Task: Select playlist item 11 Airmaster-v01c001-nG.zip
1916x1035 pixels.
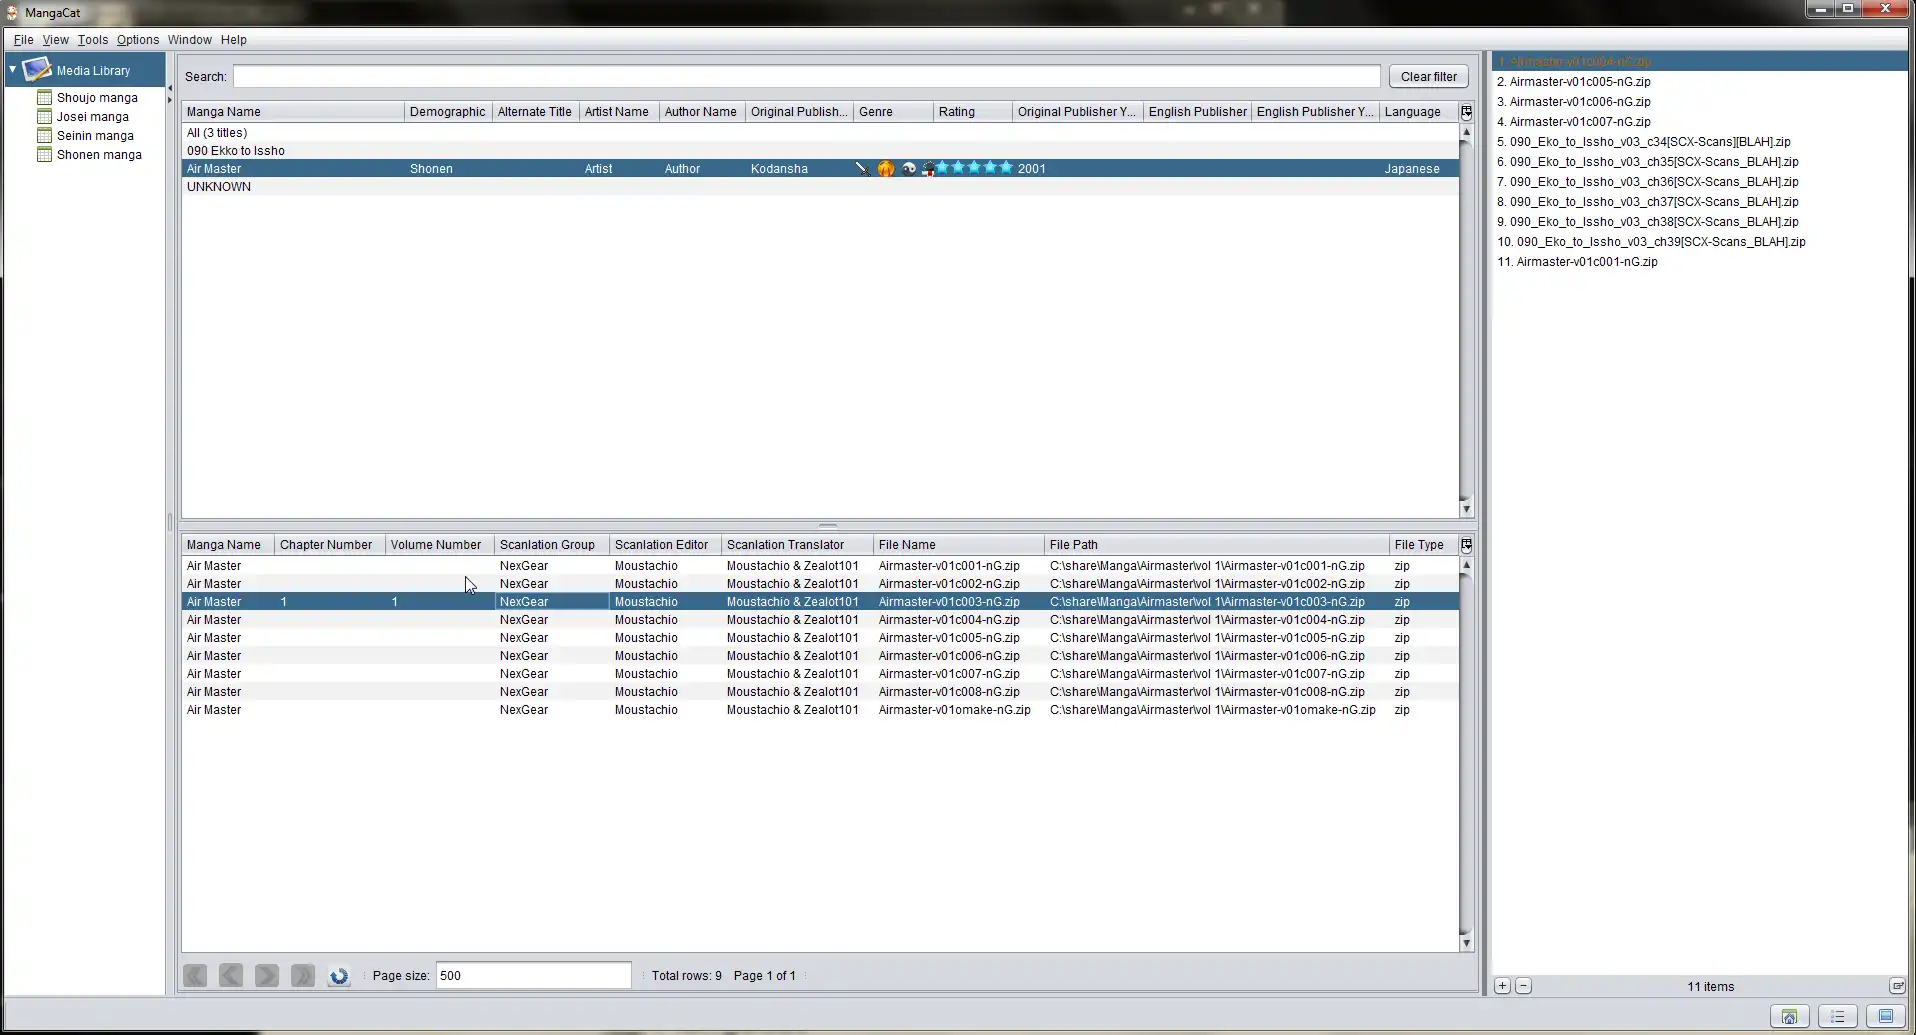Action: coord(1700,262)
